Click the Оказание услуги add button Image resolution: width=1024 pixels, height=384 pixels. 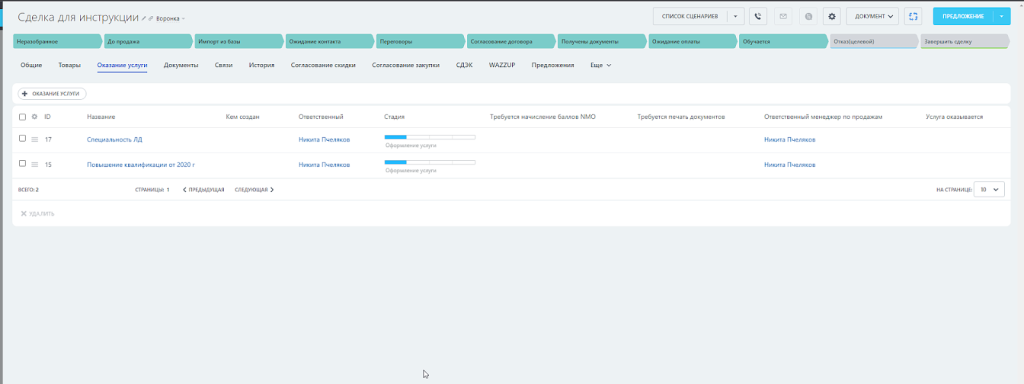(52, 94)
